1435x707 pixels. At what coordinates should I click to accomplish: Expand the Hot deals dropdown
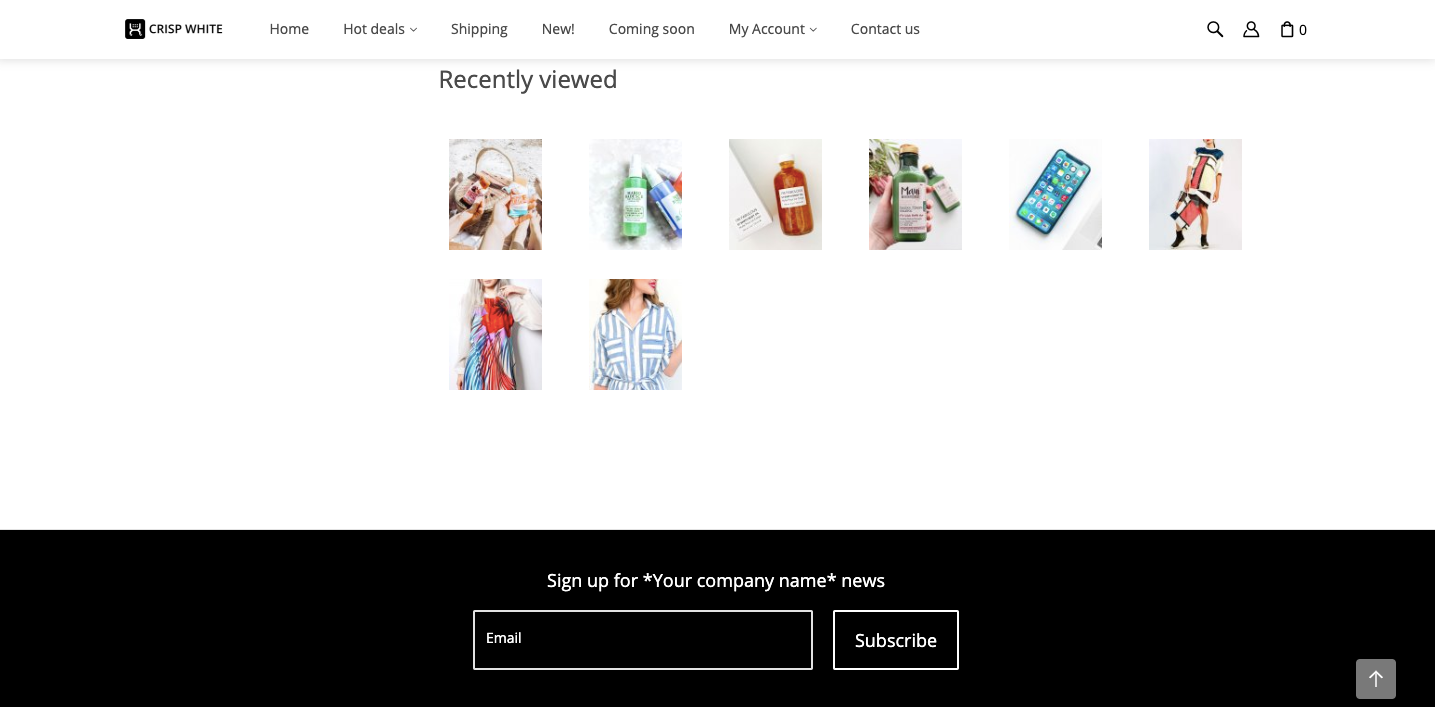click(x=380, y=29)
